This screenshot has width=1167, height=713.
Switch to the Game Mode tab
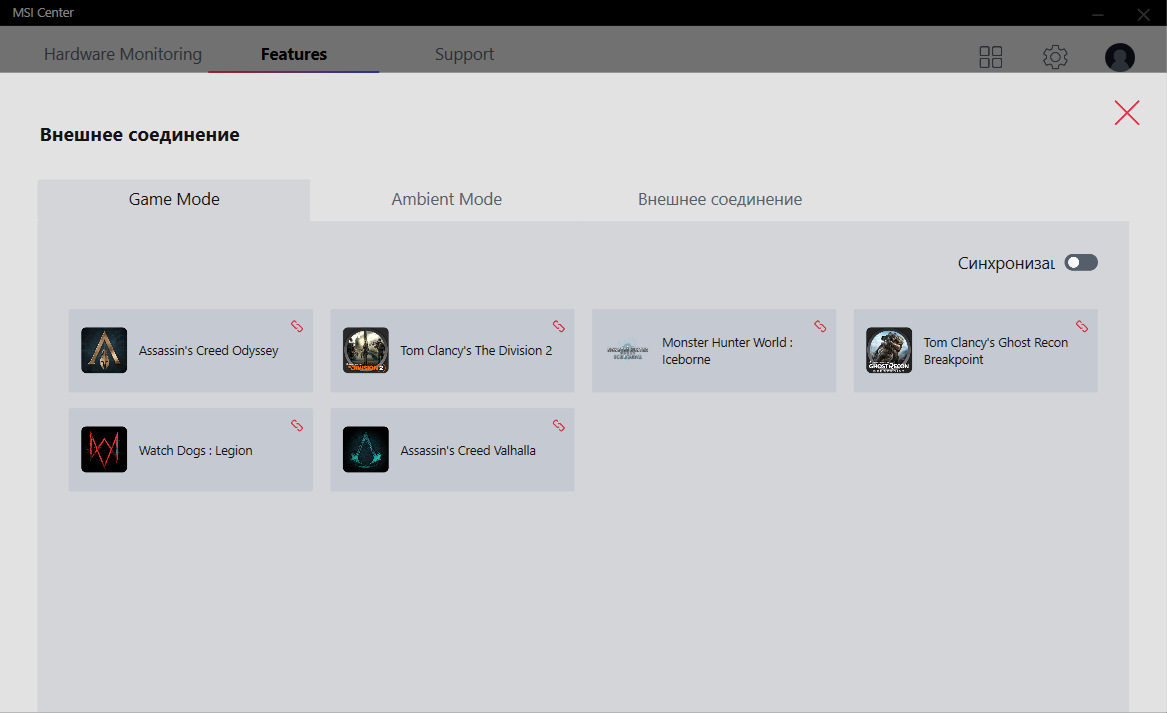[174, 199]
